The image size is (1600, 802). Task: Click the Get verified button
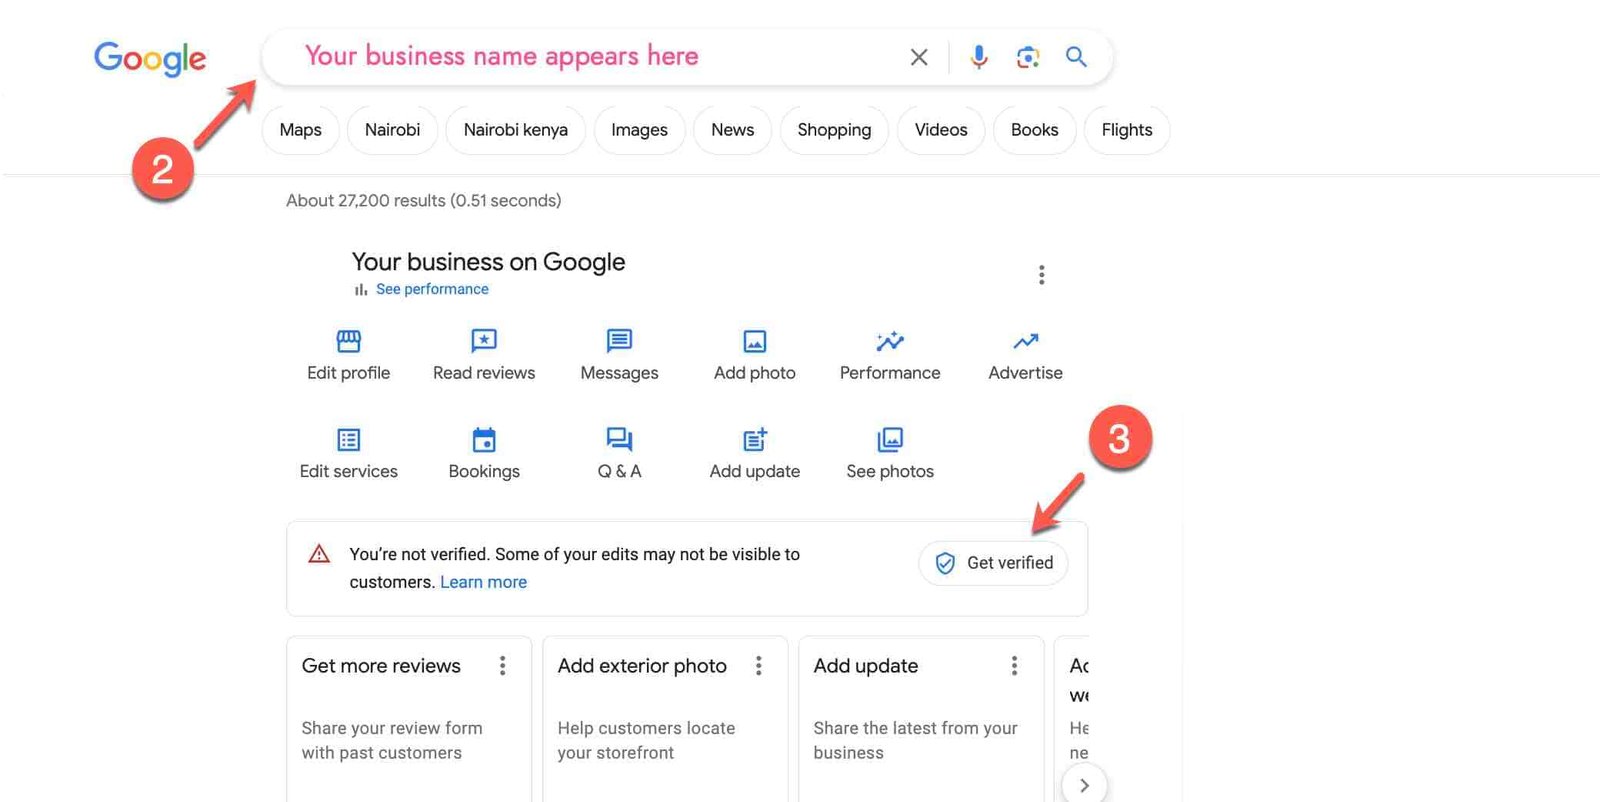pos(993,563)
